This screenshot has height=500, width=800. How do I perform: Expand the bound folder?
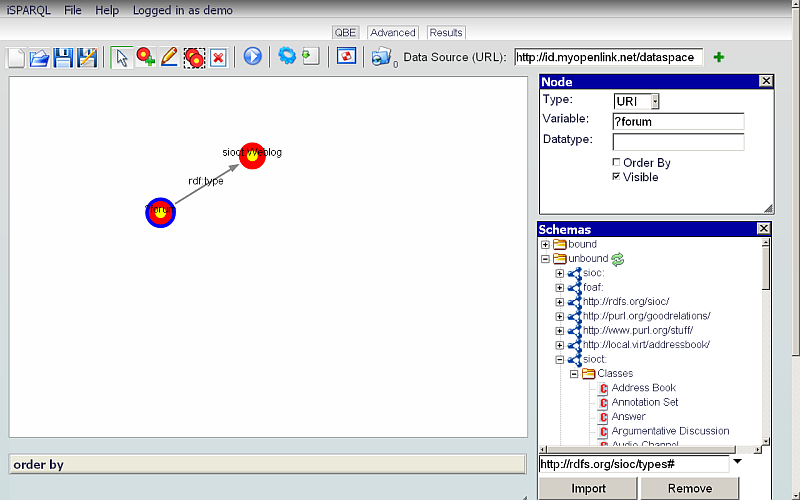pos(545,244)
